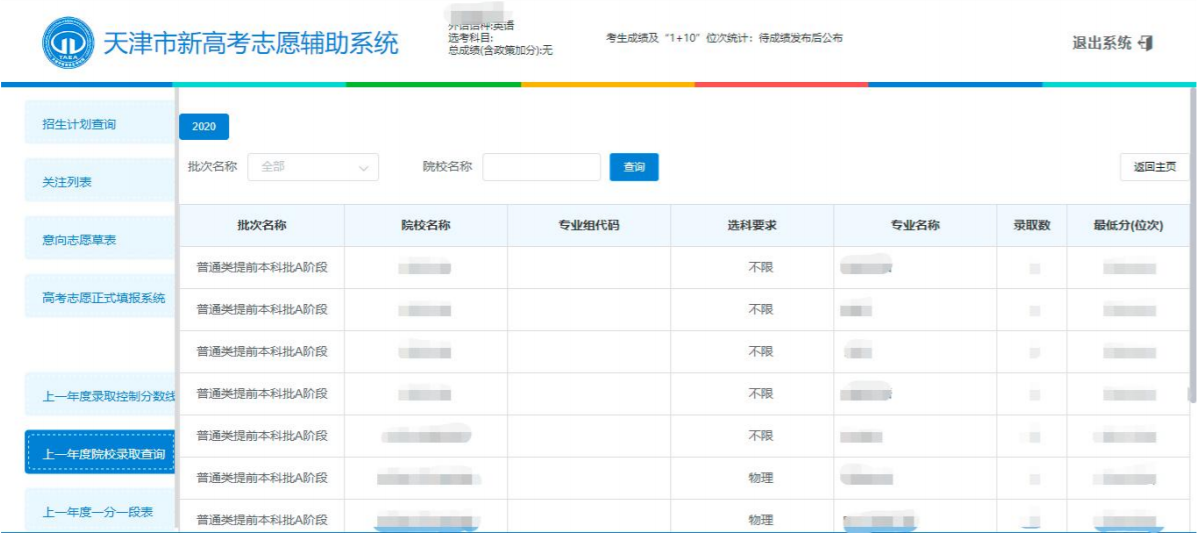Select 上一年度院校录取查询 menu item

pyautogui.click(x=103, y=454)
